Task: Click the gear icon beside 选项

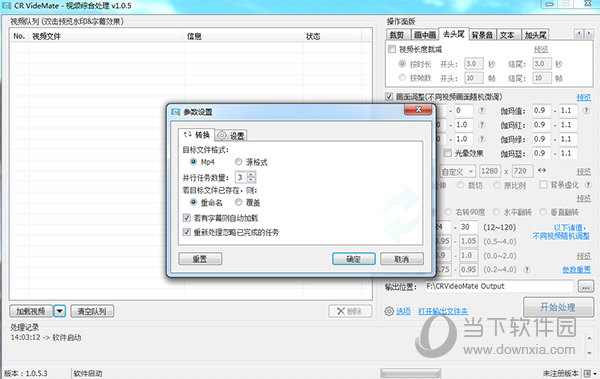Action: (x=389, y=311)
